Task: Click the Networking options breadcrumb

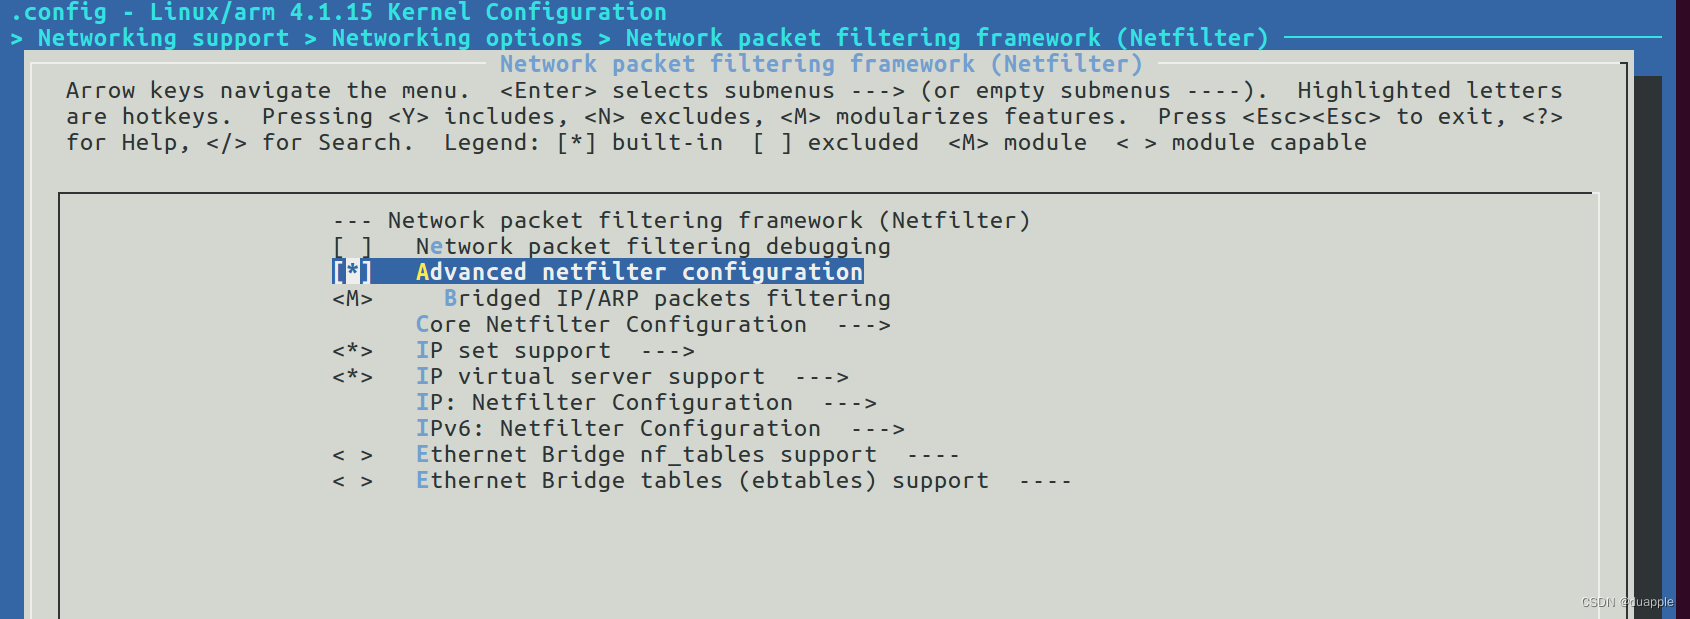Action: point(456,38)
